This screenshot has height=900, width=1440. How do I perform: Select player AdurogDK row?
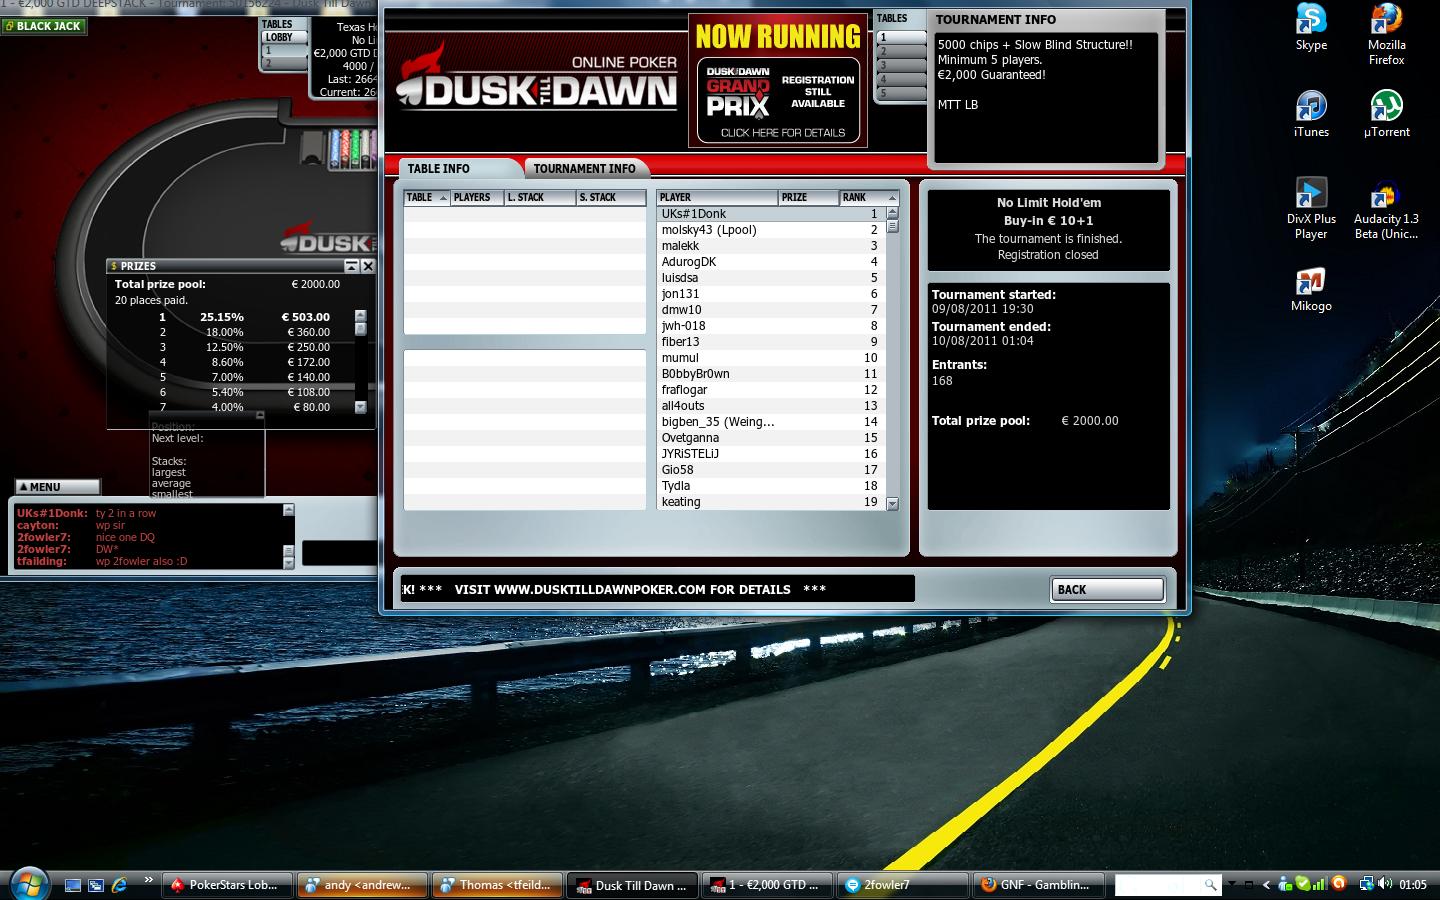point(771,262)
